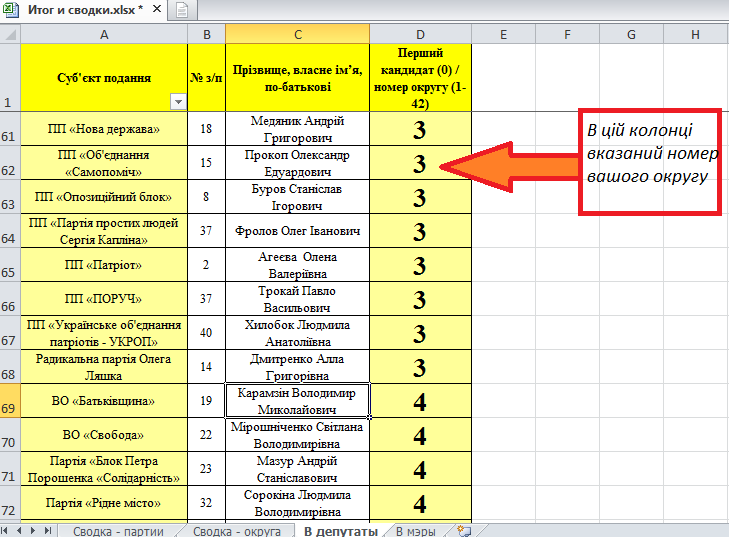Select cell Мазур Андрій Станіславович
The width and height of the screenshot is (729, 537).
click(x=298, y=469)
